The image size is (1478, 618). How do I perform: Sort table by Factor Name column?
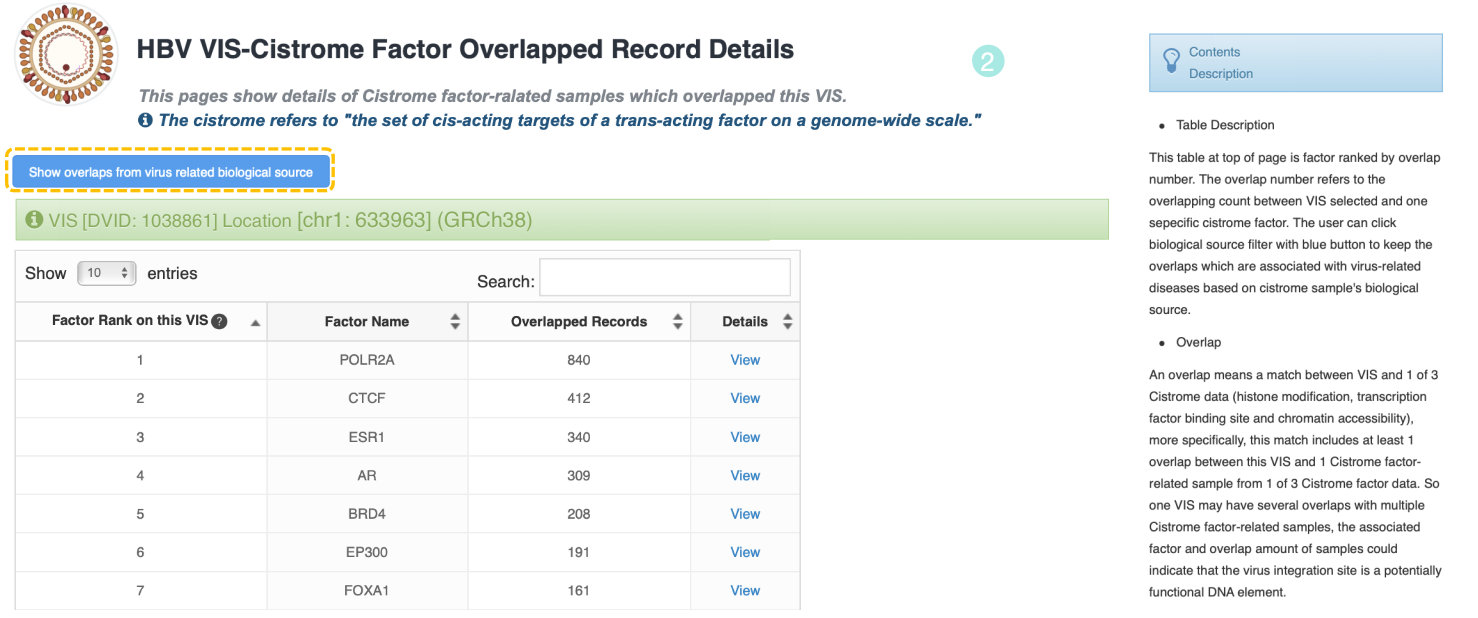click(x=455, y=322)
